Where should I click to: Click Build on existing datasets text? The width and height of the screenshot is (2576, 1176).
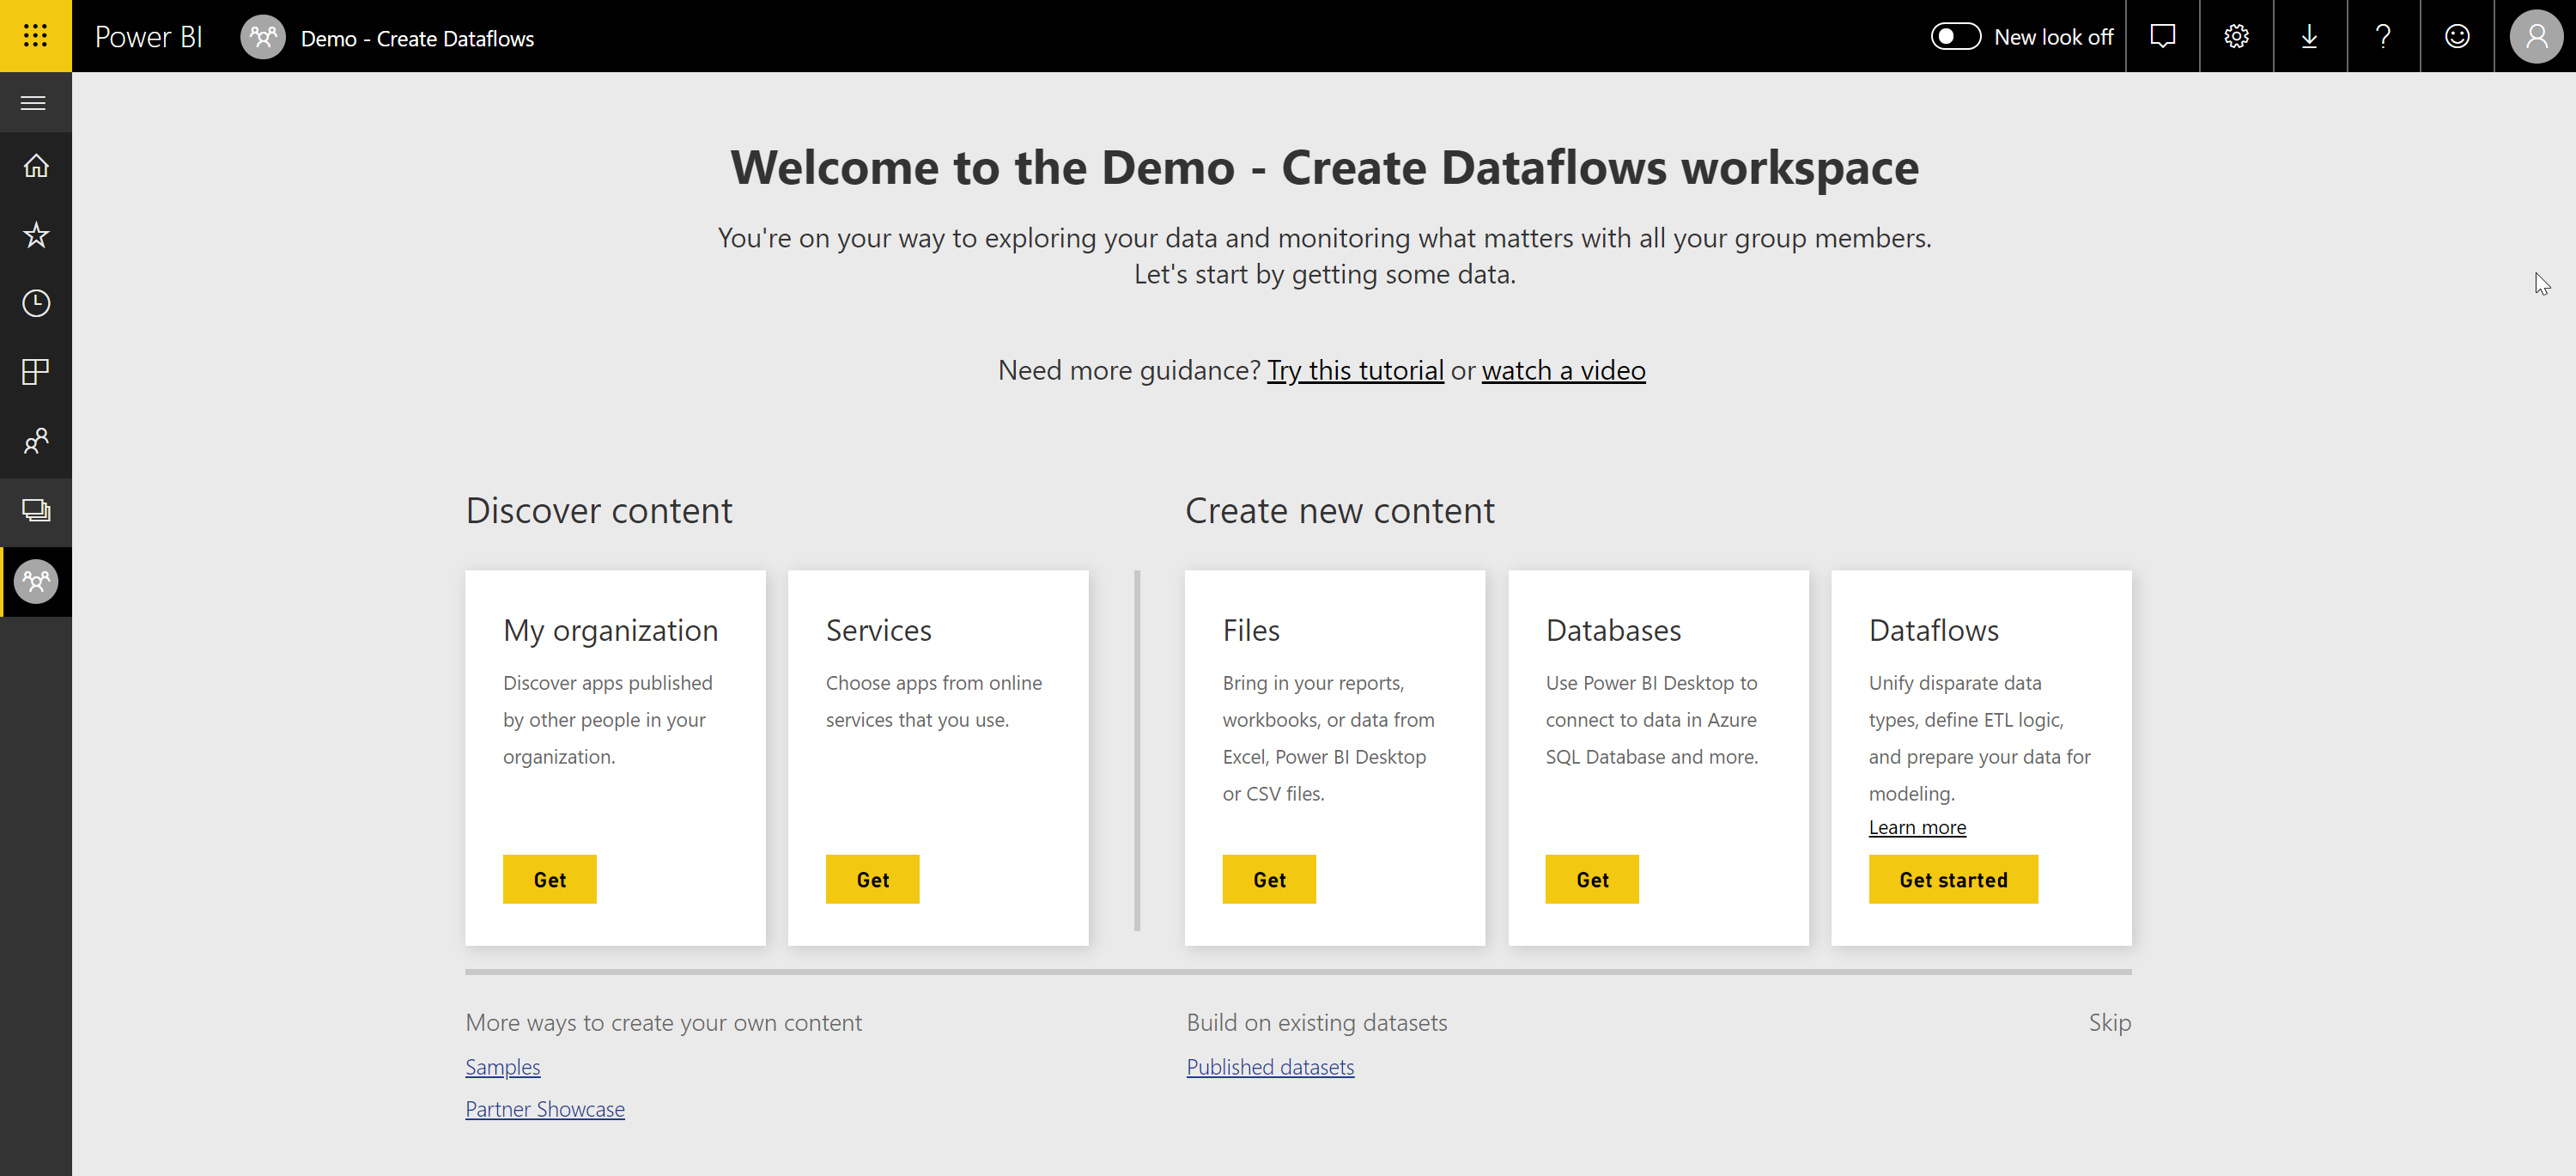(1316, 1022)
